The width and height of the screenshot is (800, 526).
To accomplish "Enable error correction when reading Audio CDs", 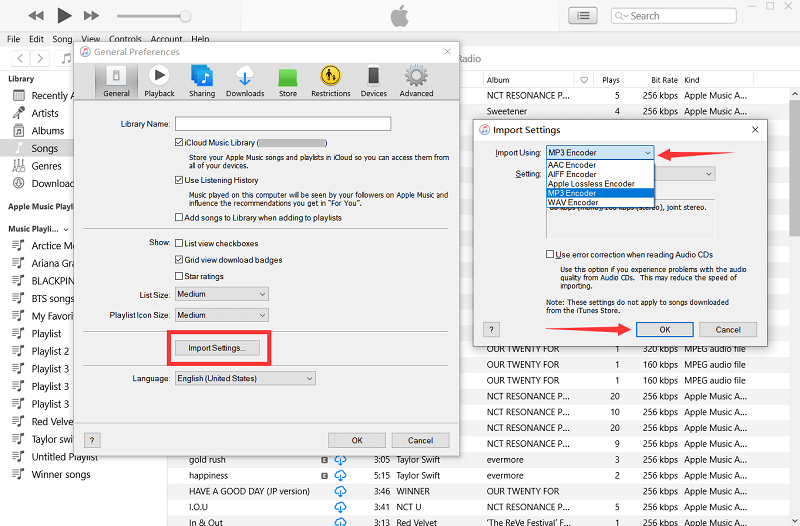I will (550, 254).
